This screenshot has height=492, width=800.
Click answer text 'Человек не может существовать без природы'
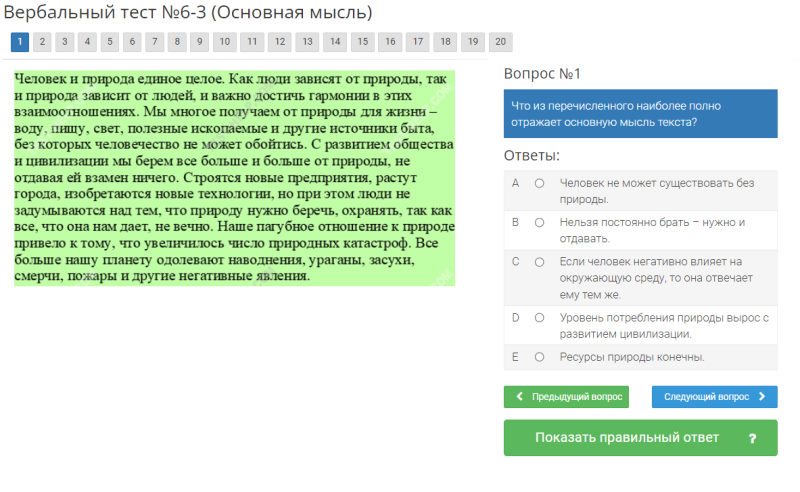657,191
